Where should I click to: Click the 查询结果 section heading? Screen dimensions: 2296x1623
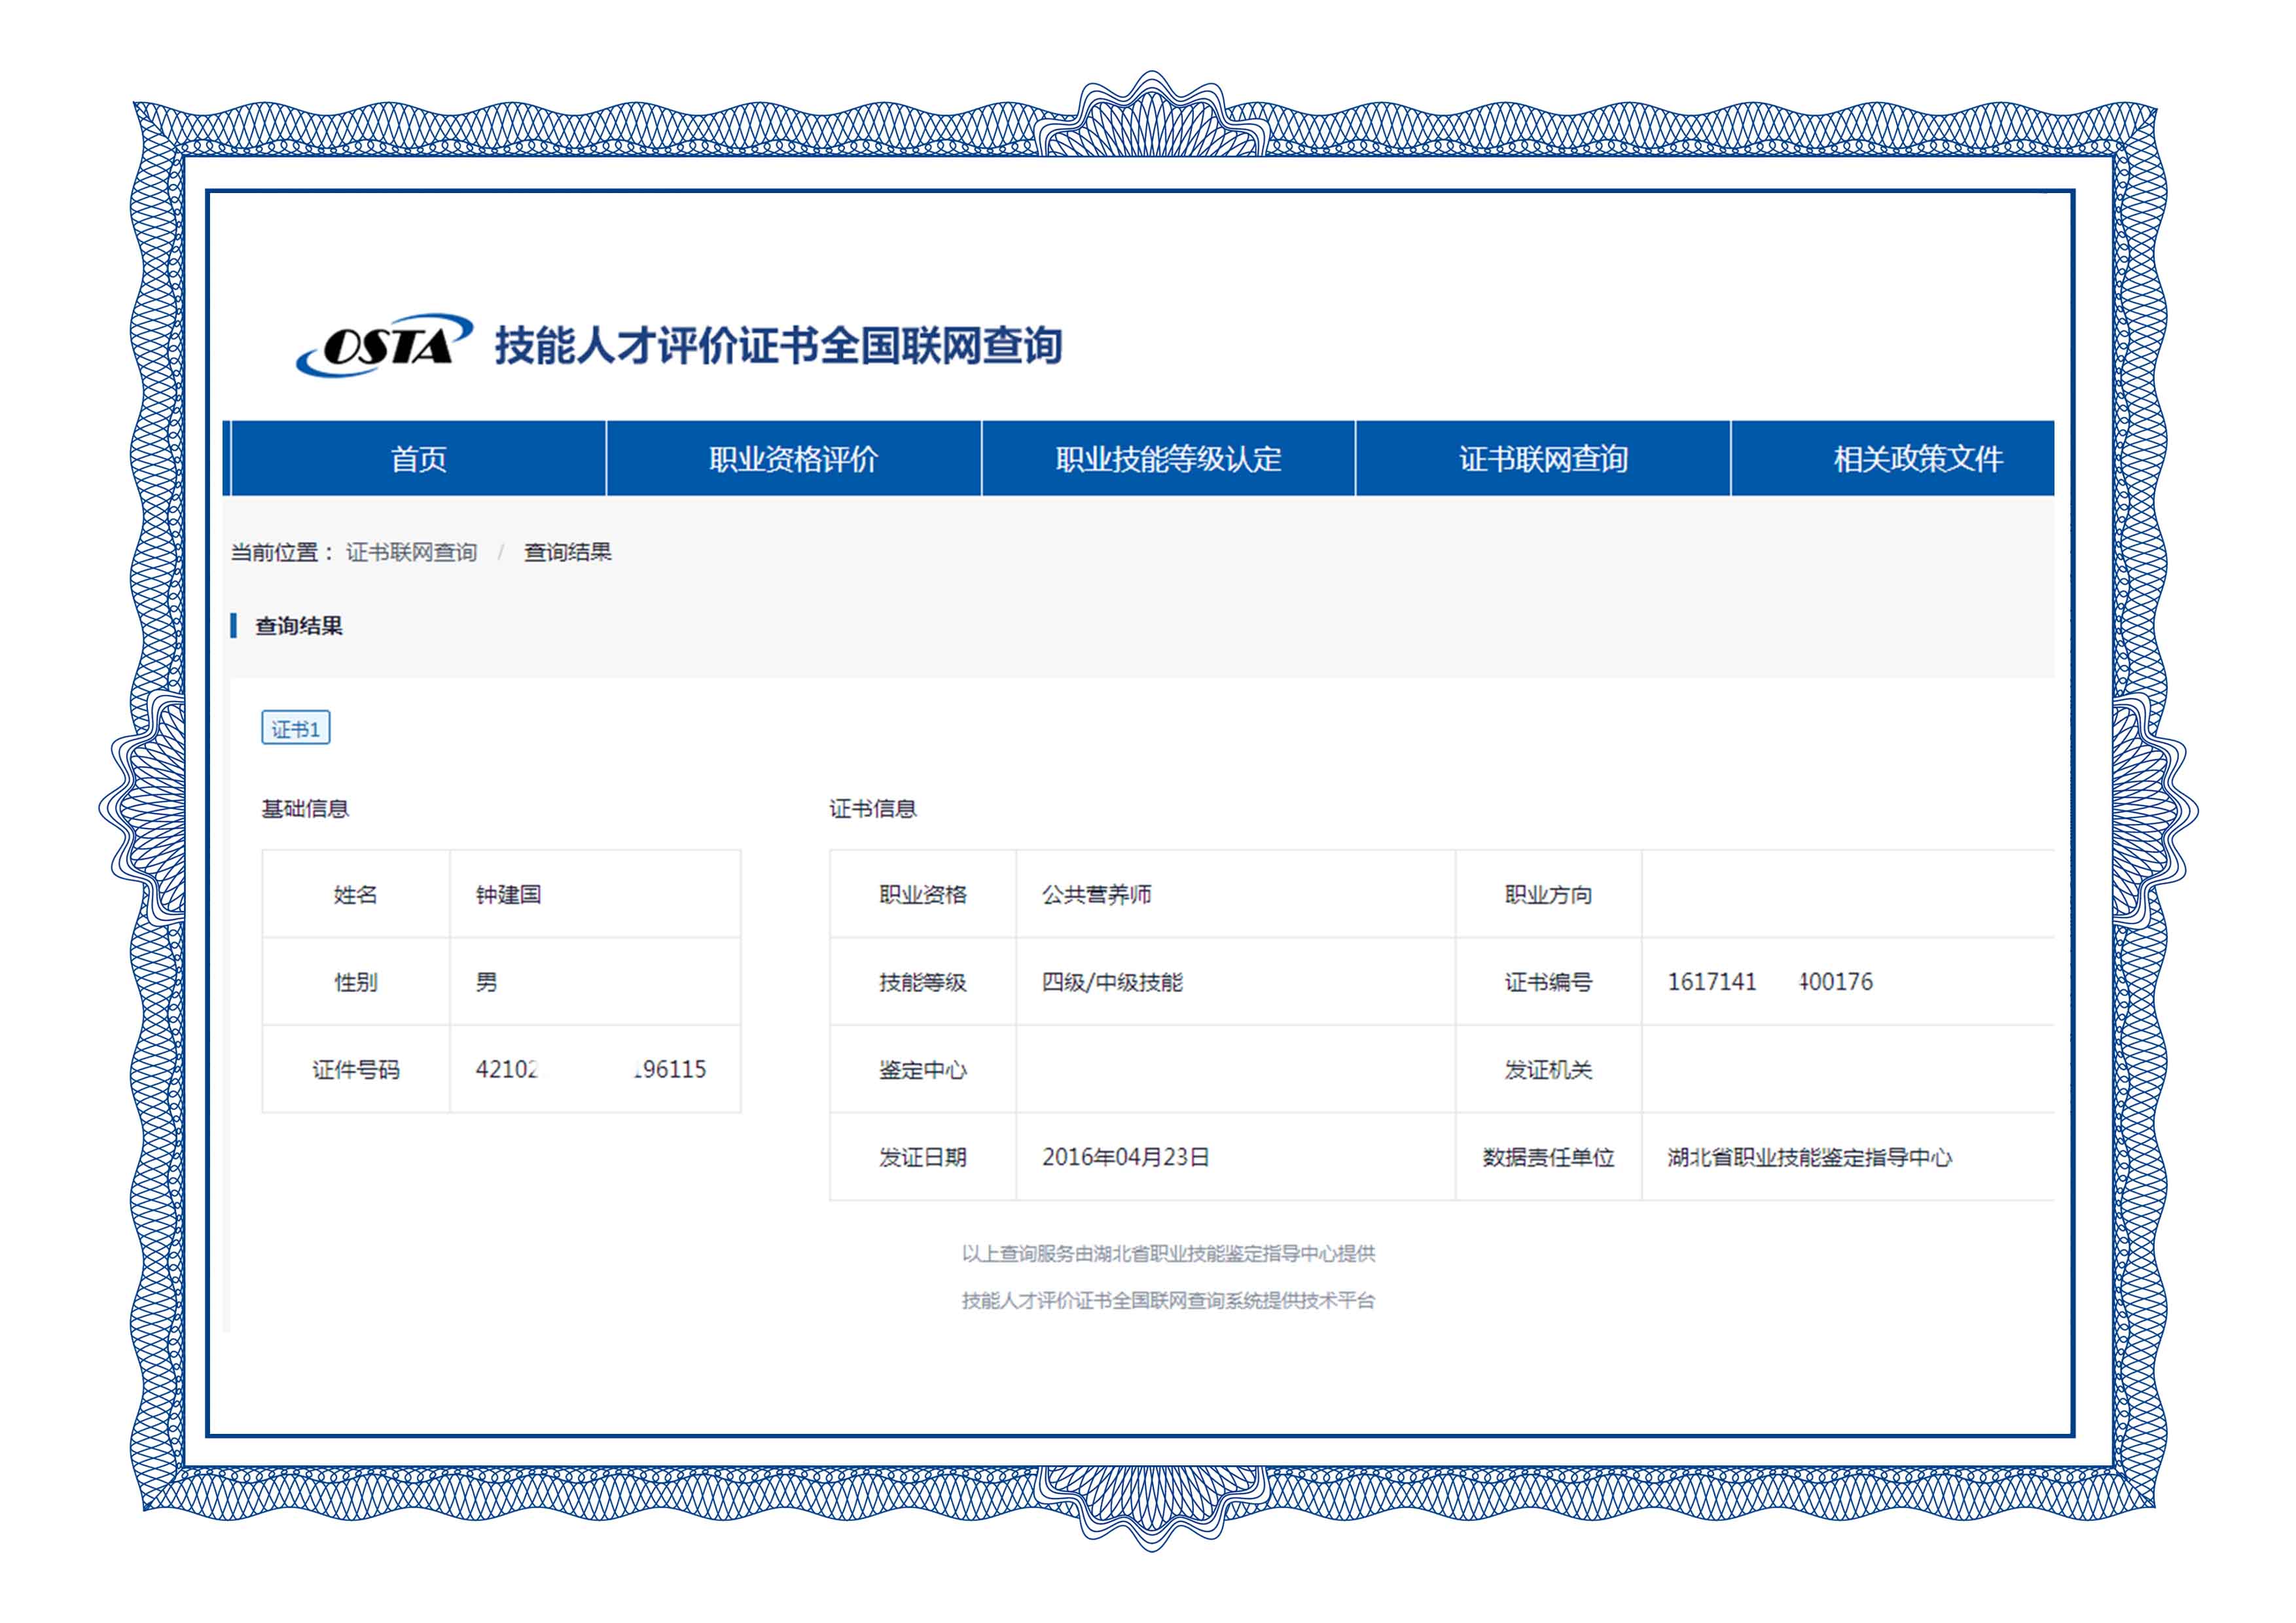(x=298, y=626)
